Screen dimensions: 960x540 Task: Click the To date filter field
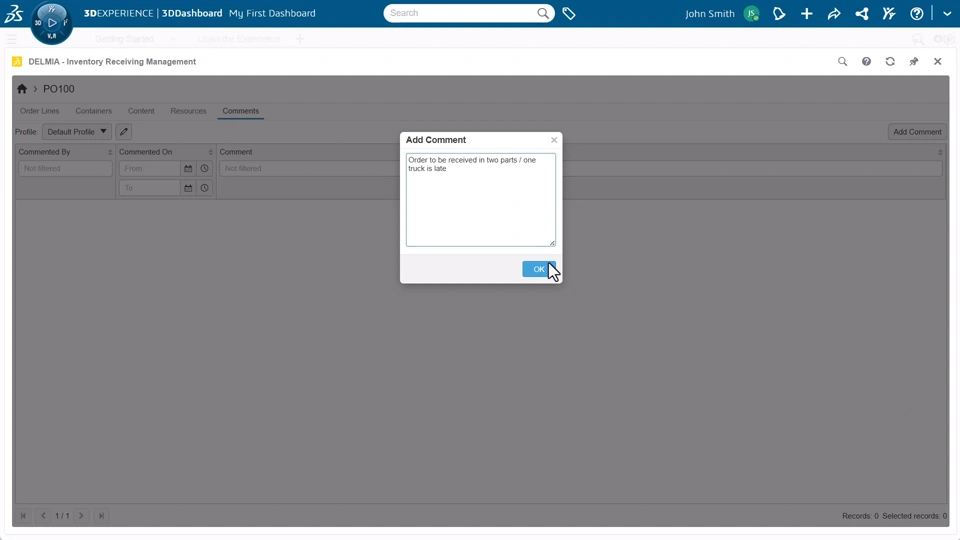(x=150, y=188)
